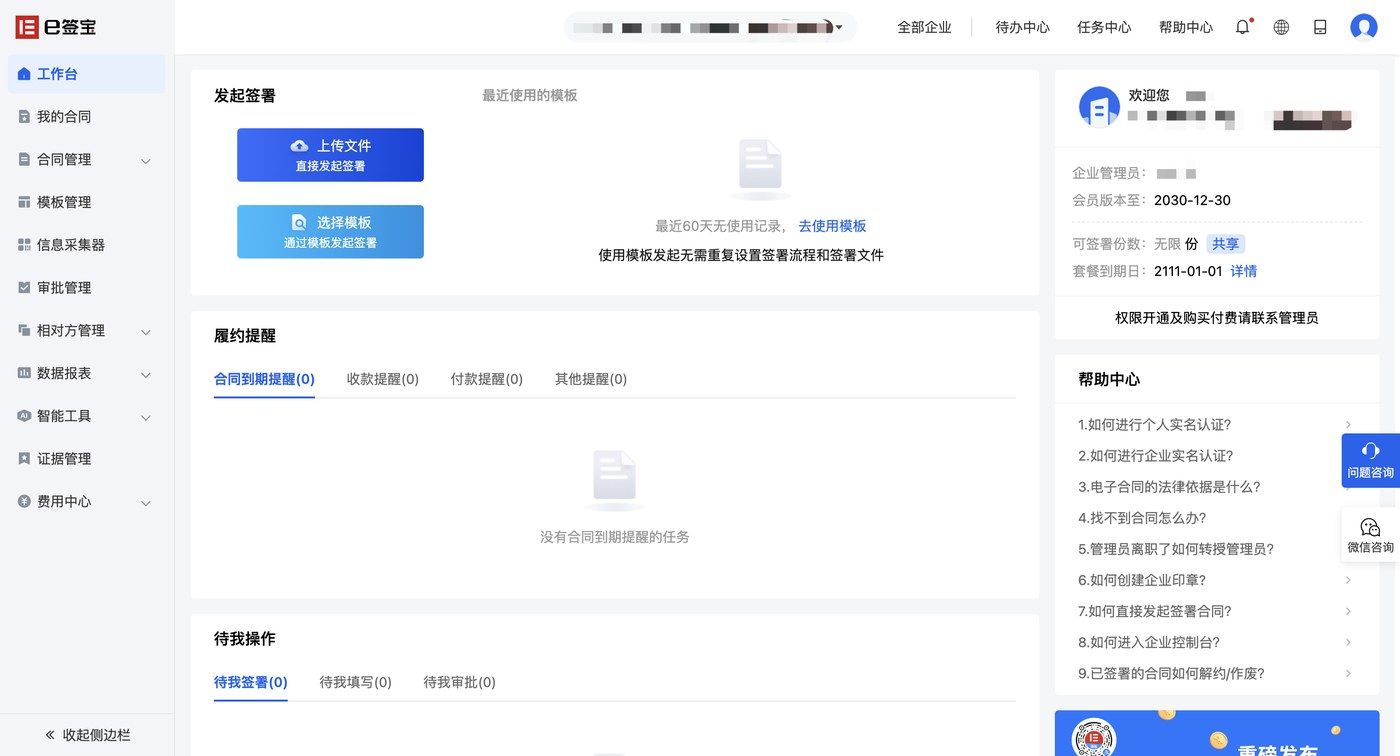
Task: Open help item 已签署的合同如何解约/作废
Action: [x=1171, y=673]
